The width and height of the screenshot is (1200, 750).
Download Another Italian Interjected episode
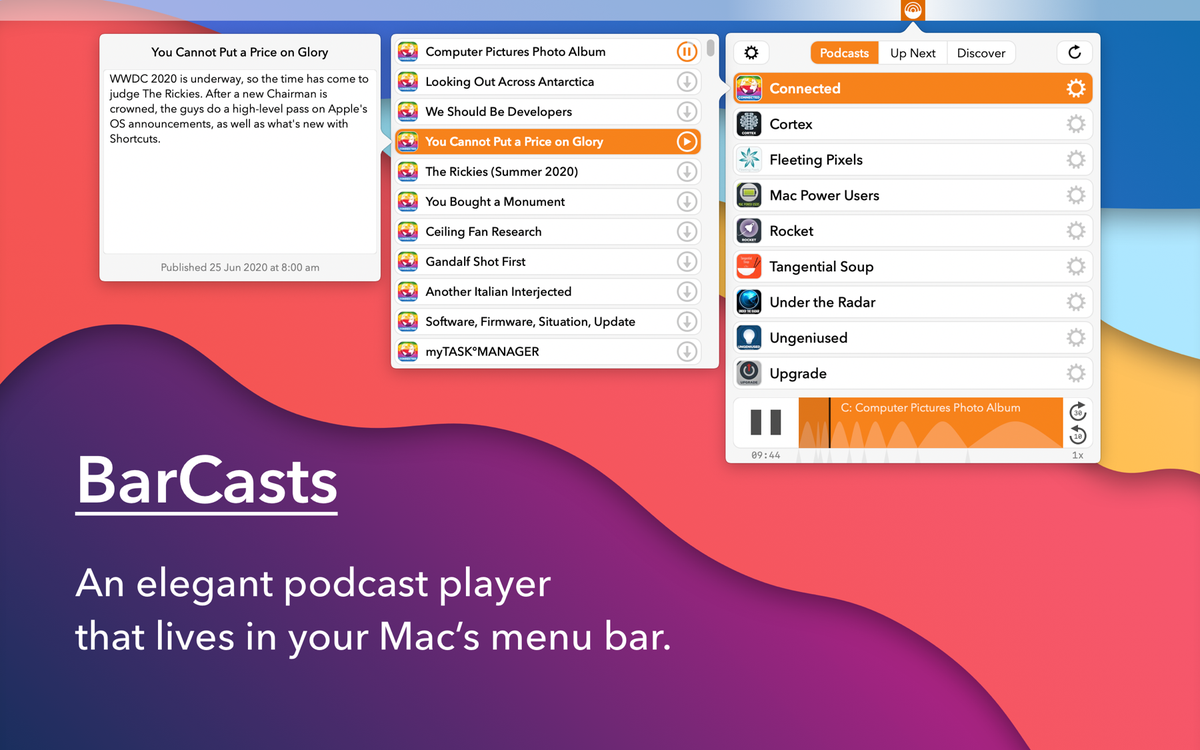click(687, 292)
